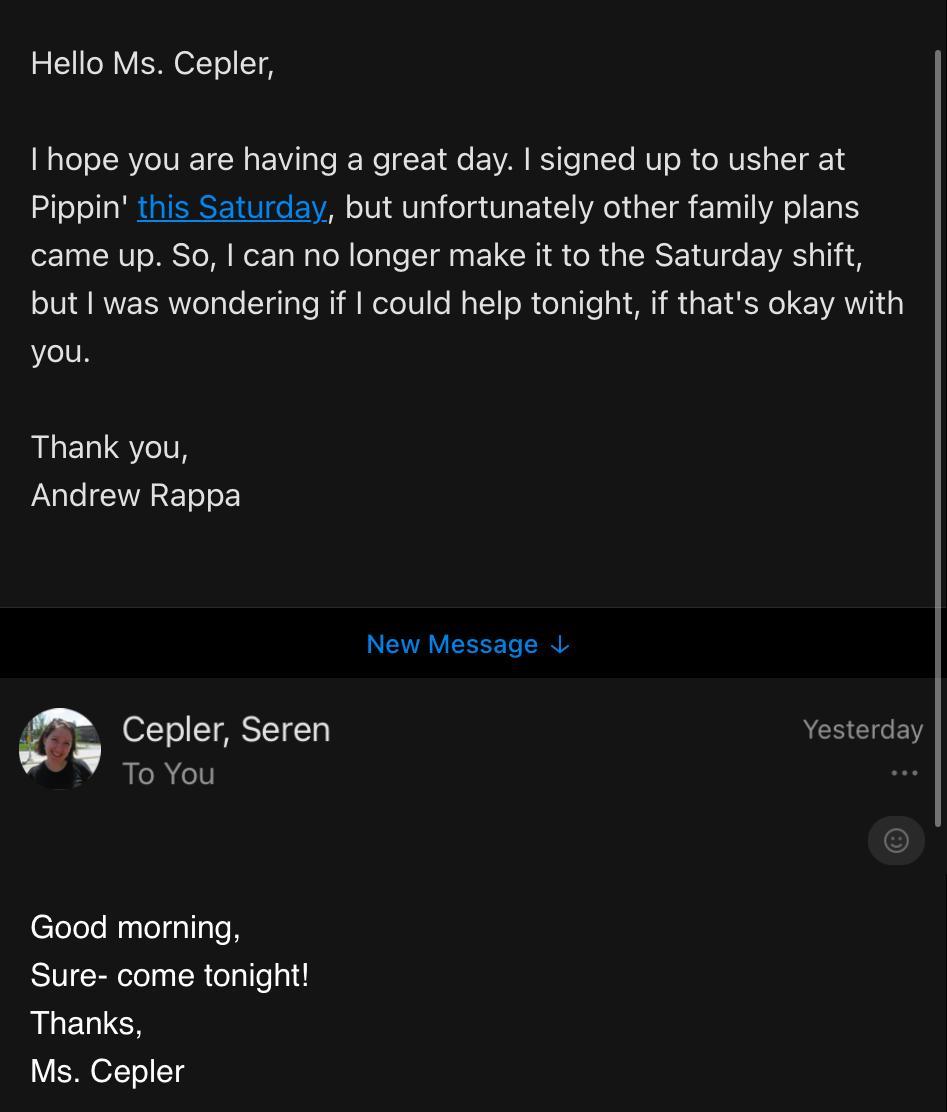947x1112 pixels.
Task: Click the "Yesterday" timestamp
Action: [862, 729]
